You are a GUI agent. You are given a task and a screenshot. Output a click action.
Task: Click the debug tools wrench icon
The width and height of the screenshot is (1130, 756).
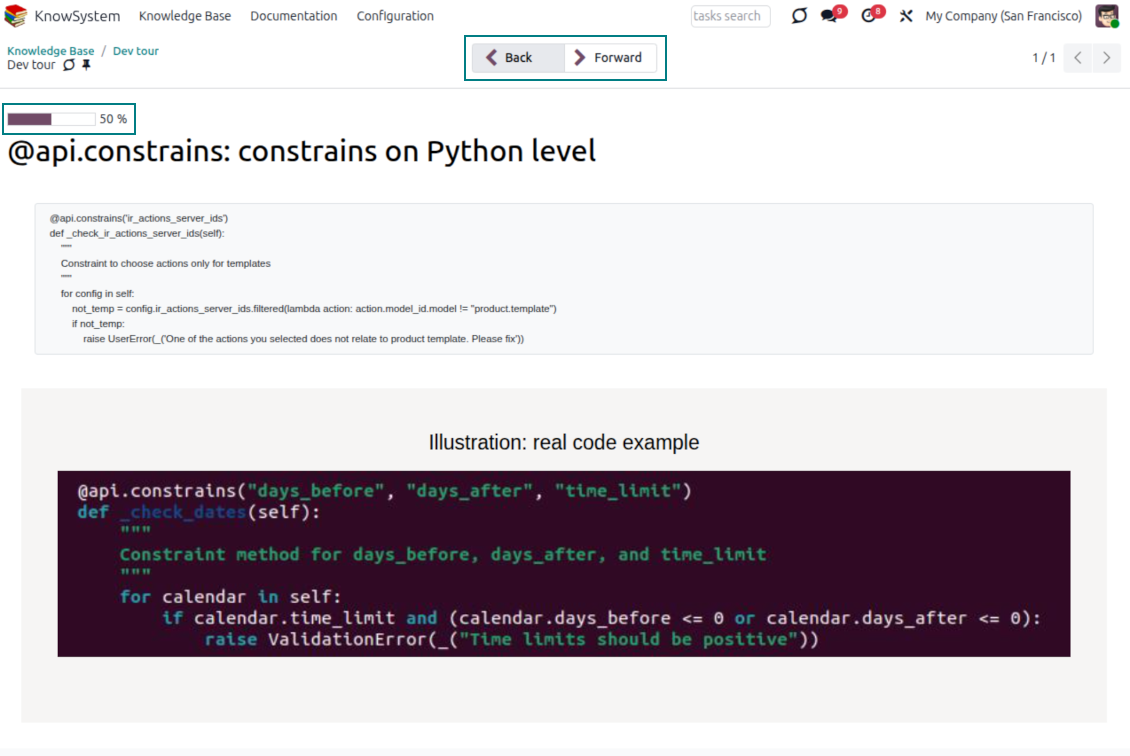[906, 16]
